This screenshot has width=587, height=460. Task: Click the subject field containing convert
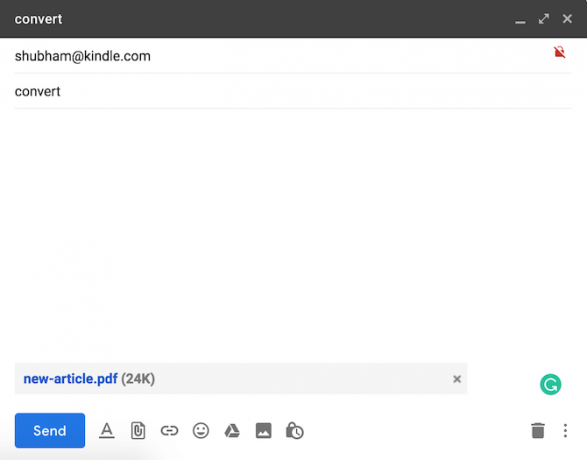[293, 91]
